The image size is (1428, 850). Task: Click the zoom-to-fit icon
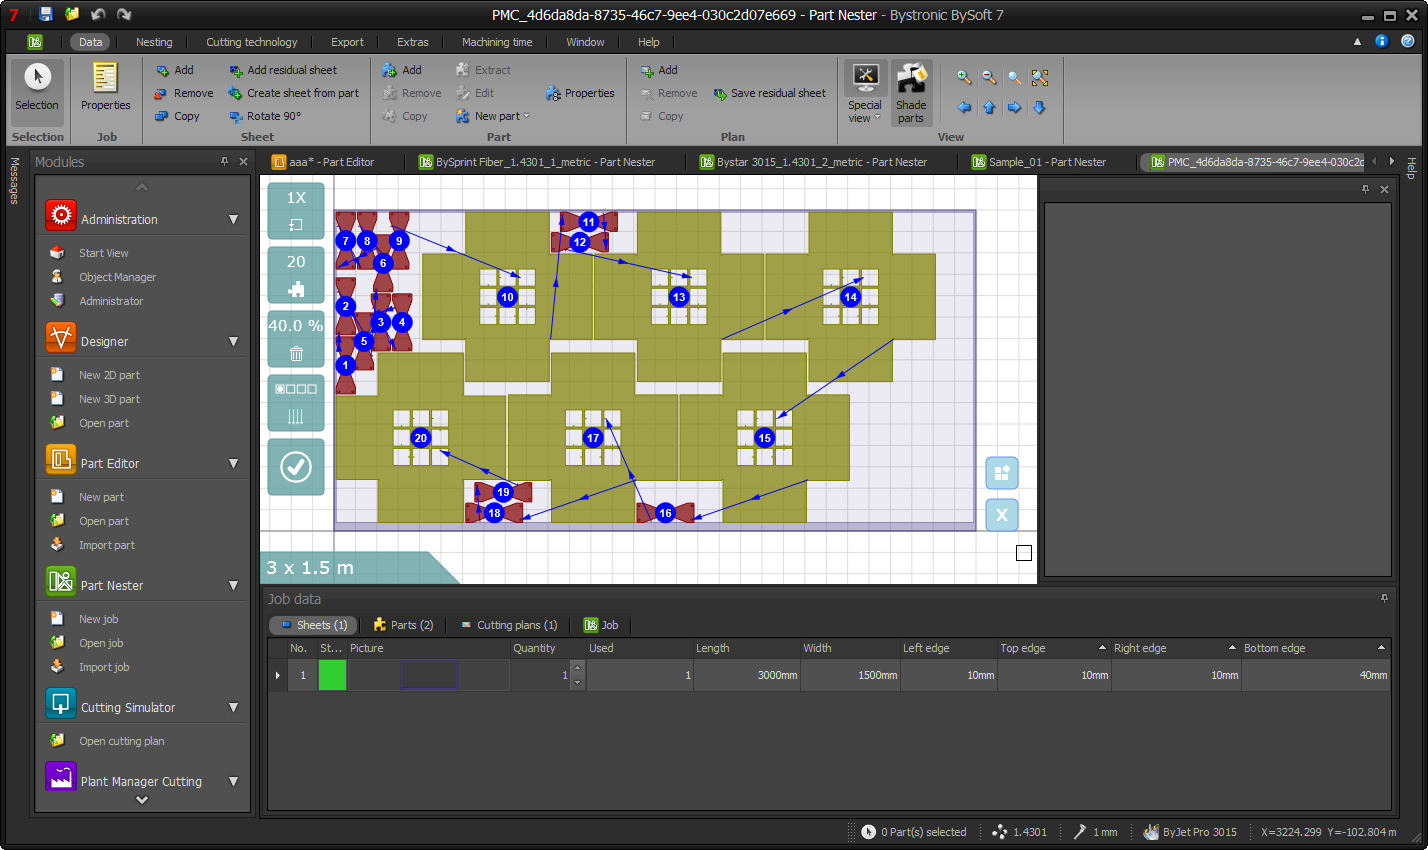(1040, 78)
